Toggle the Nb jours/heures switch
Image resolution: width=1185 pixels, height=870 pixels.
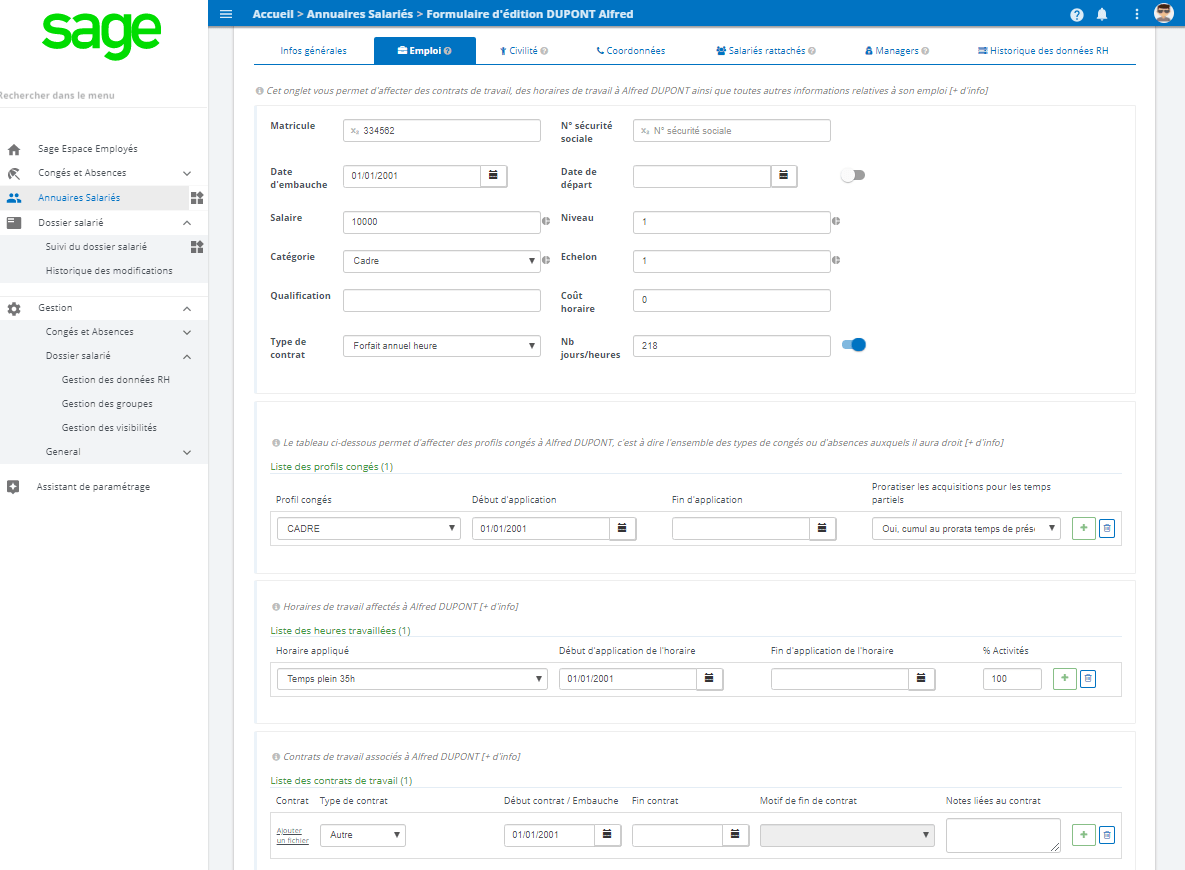(853, 345)
